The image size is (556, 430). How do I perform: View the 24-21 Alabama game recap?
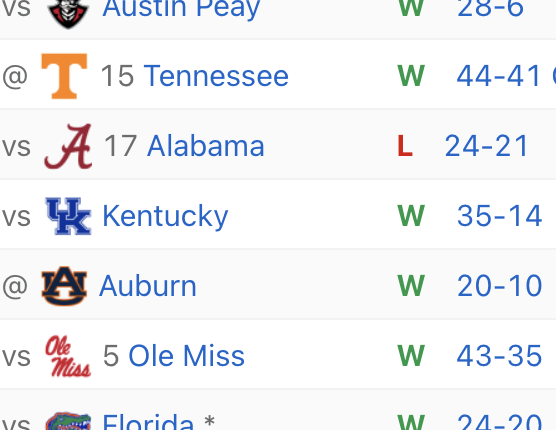tap(486, 146)
